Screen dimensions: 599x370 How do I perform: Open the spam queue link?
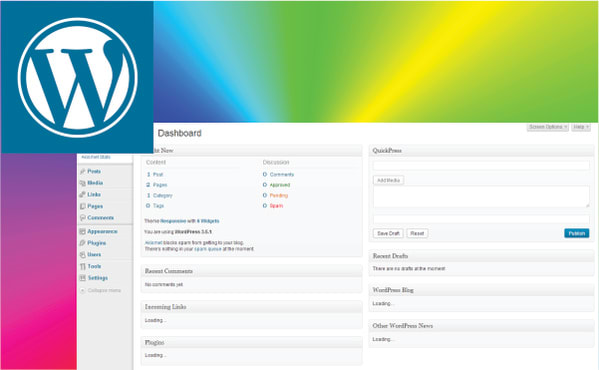[208, 249]
